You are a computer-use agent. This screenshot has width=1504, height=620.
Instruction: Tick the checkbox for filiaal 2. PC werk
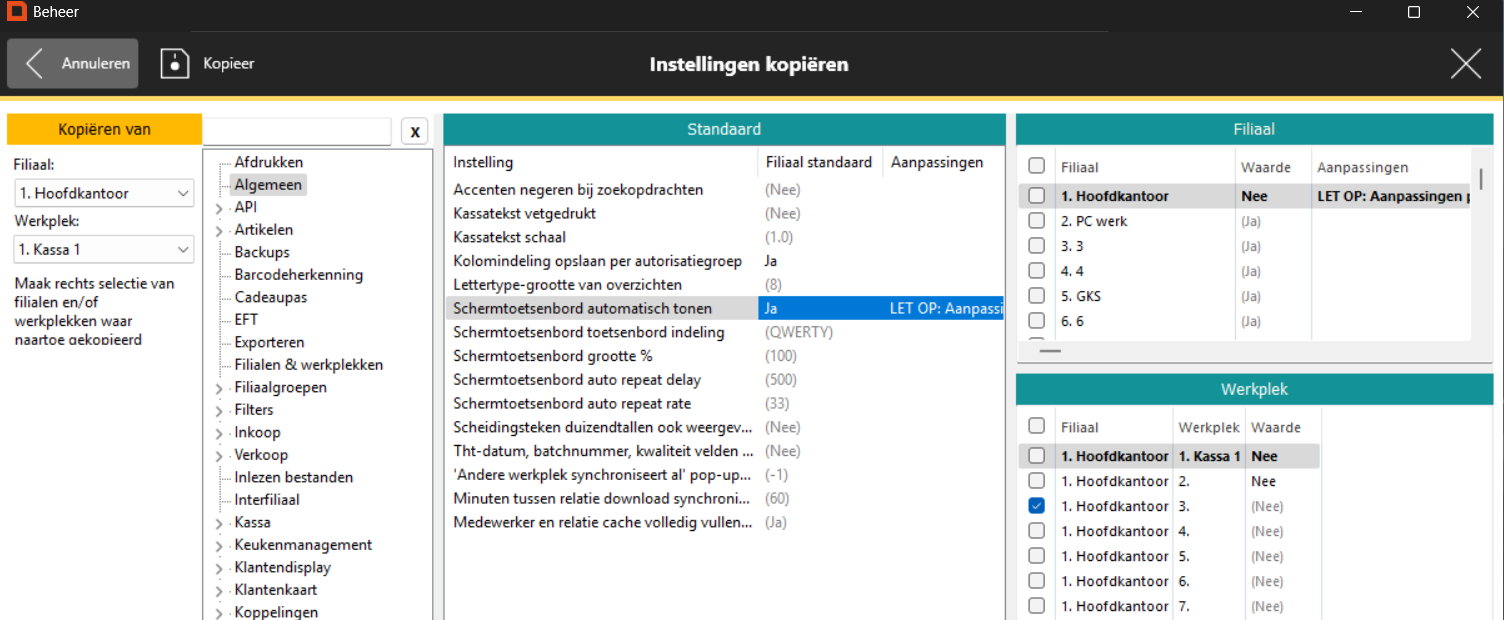1037,221
